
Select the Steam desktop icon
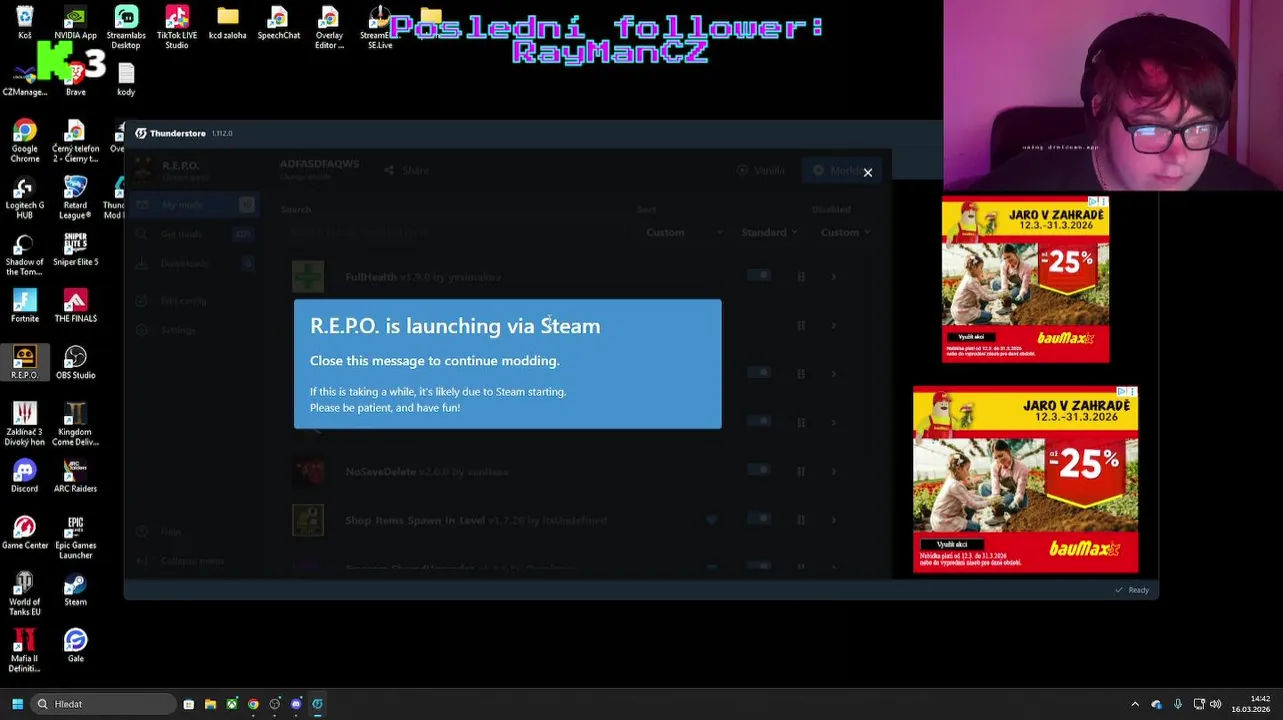tap(75, 589)
